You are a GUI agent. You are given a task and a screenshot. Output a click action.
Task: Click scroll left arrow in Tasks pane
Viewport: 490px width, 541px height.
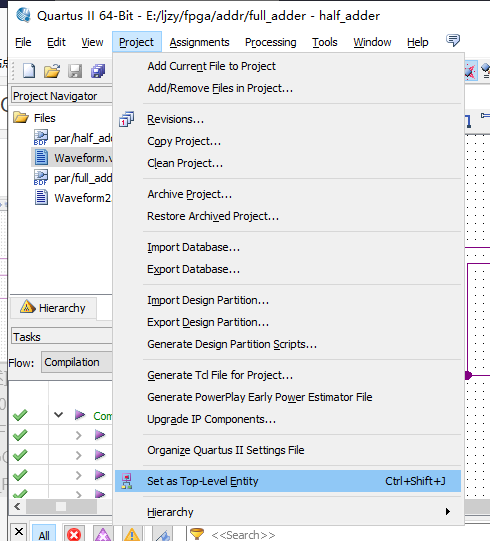[x=17, y=506]
